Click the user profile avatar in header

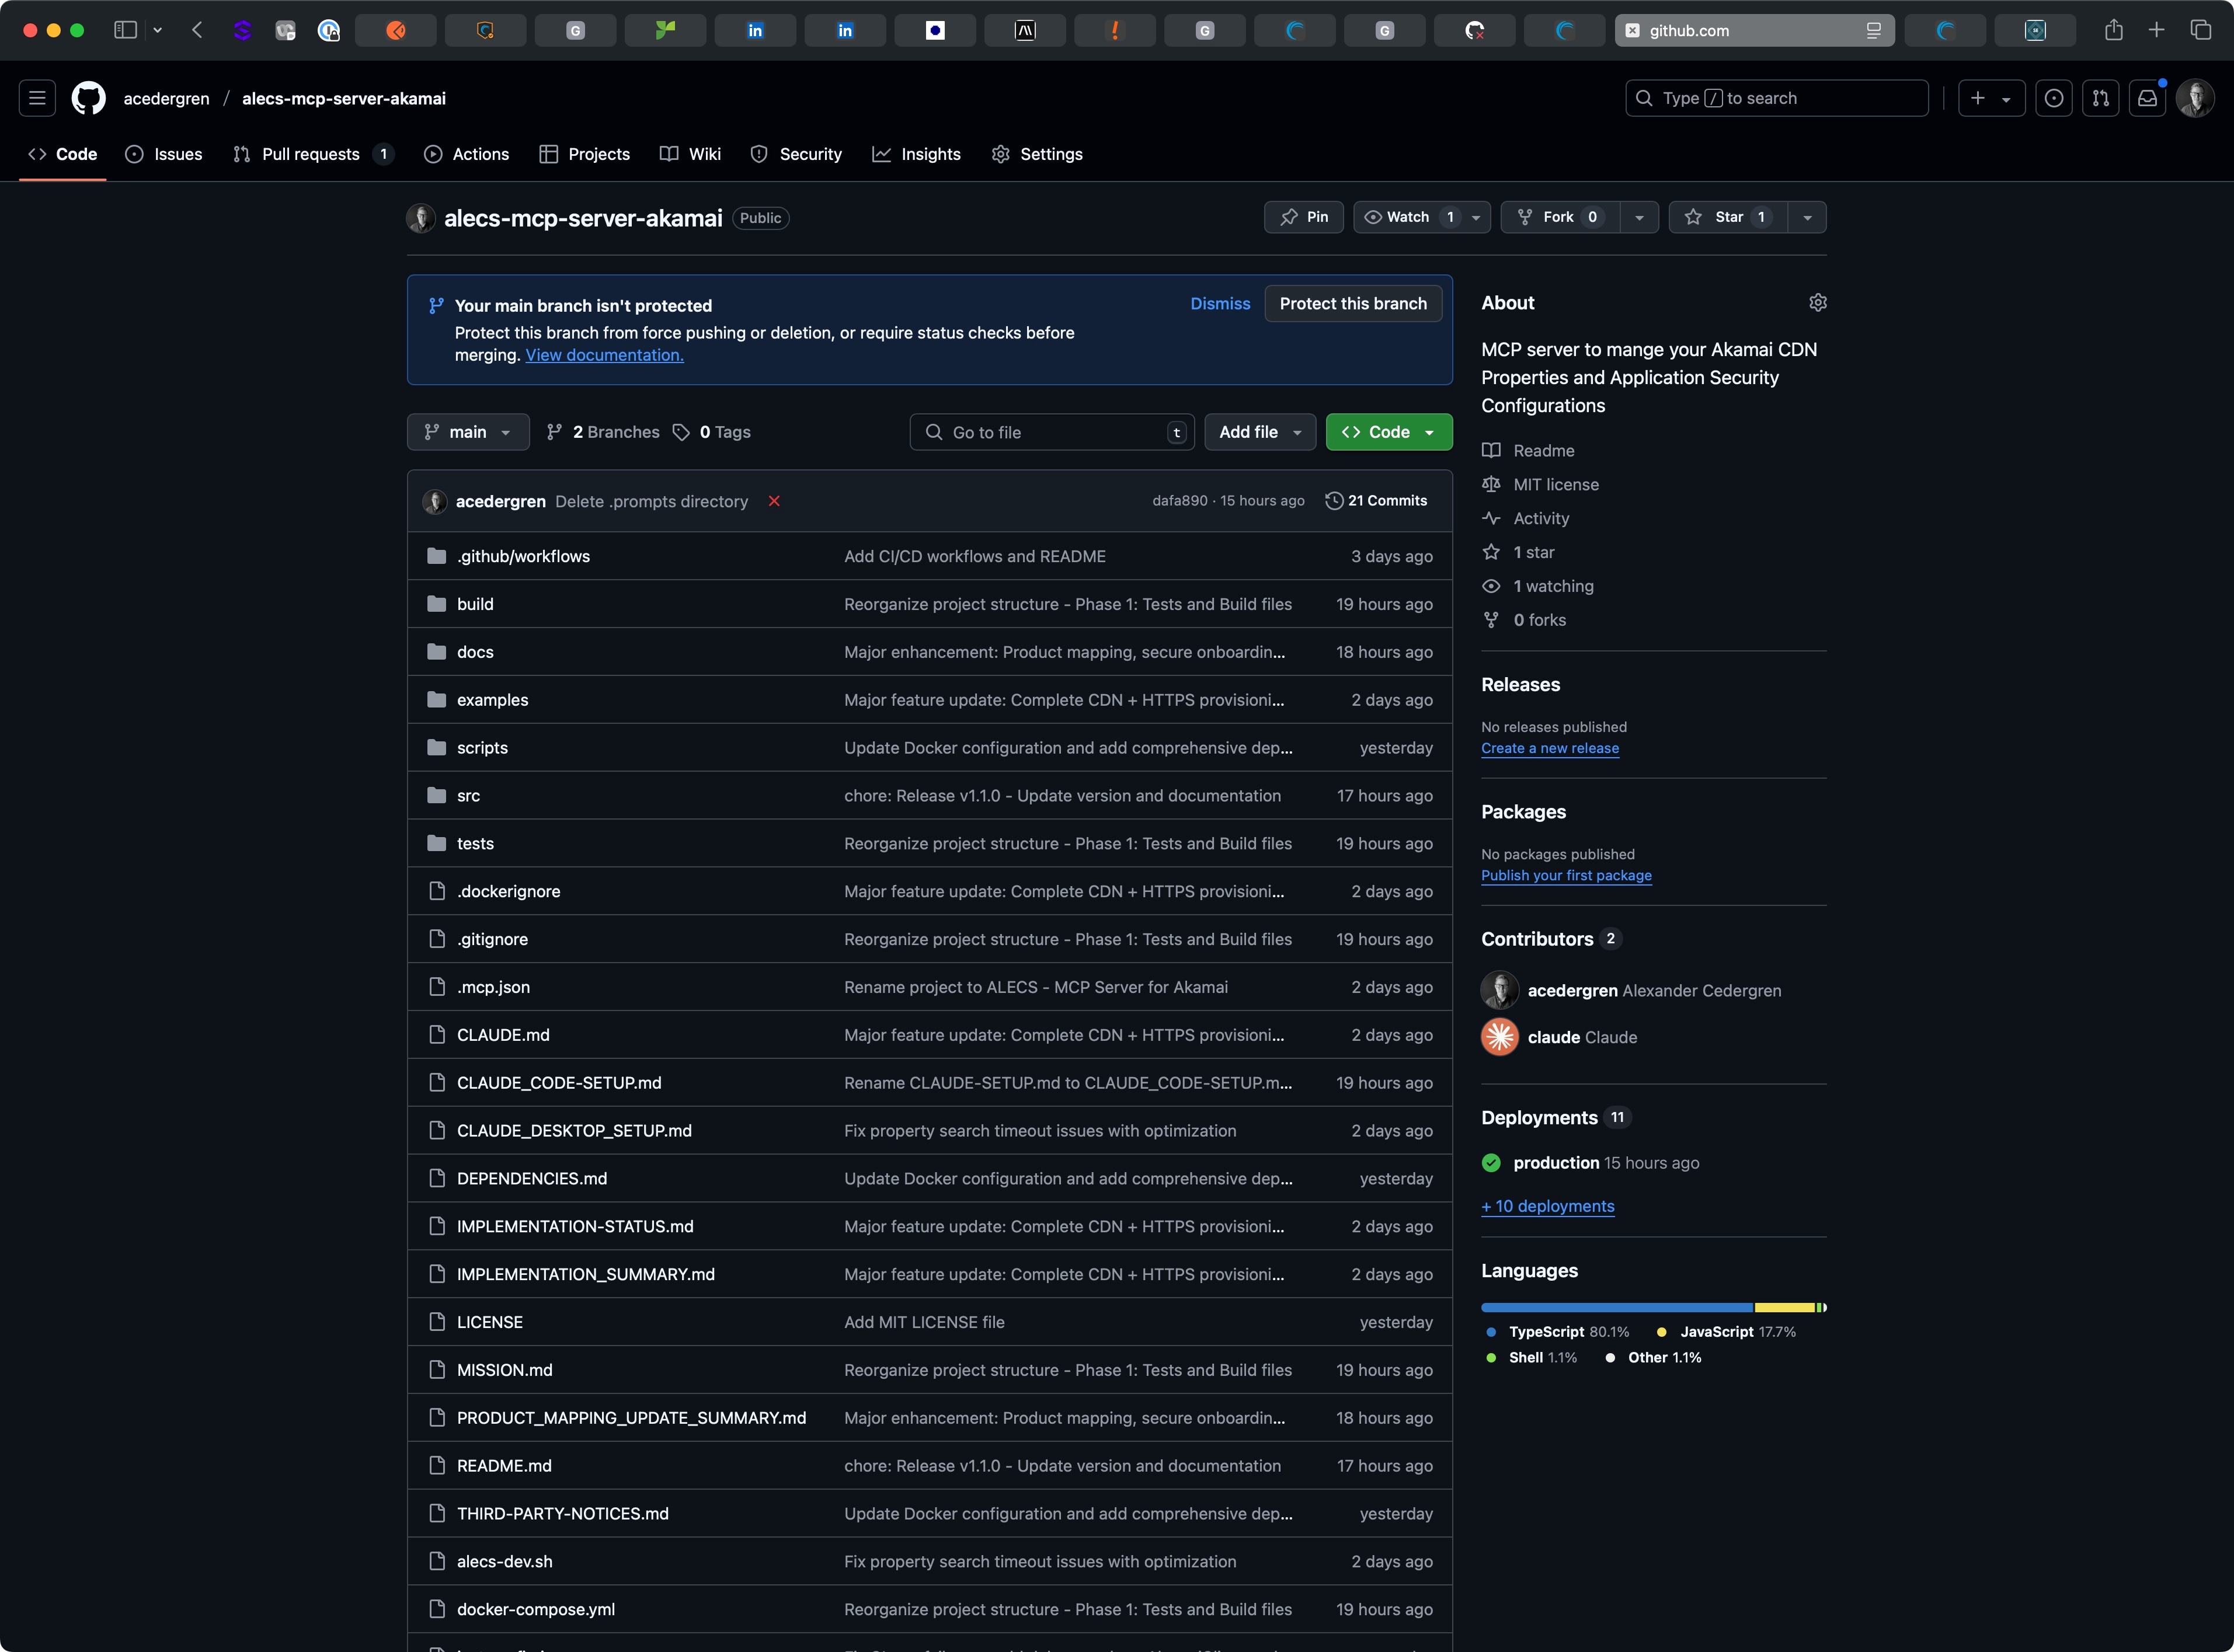[2195, 98]
